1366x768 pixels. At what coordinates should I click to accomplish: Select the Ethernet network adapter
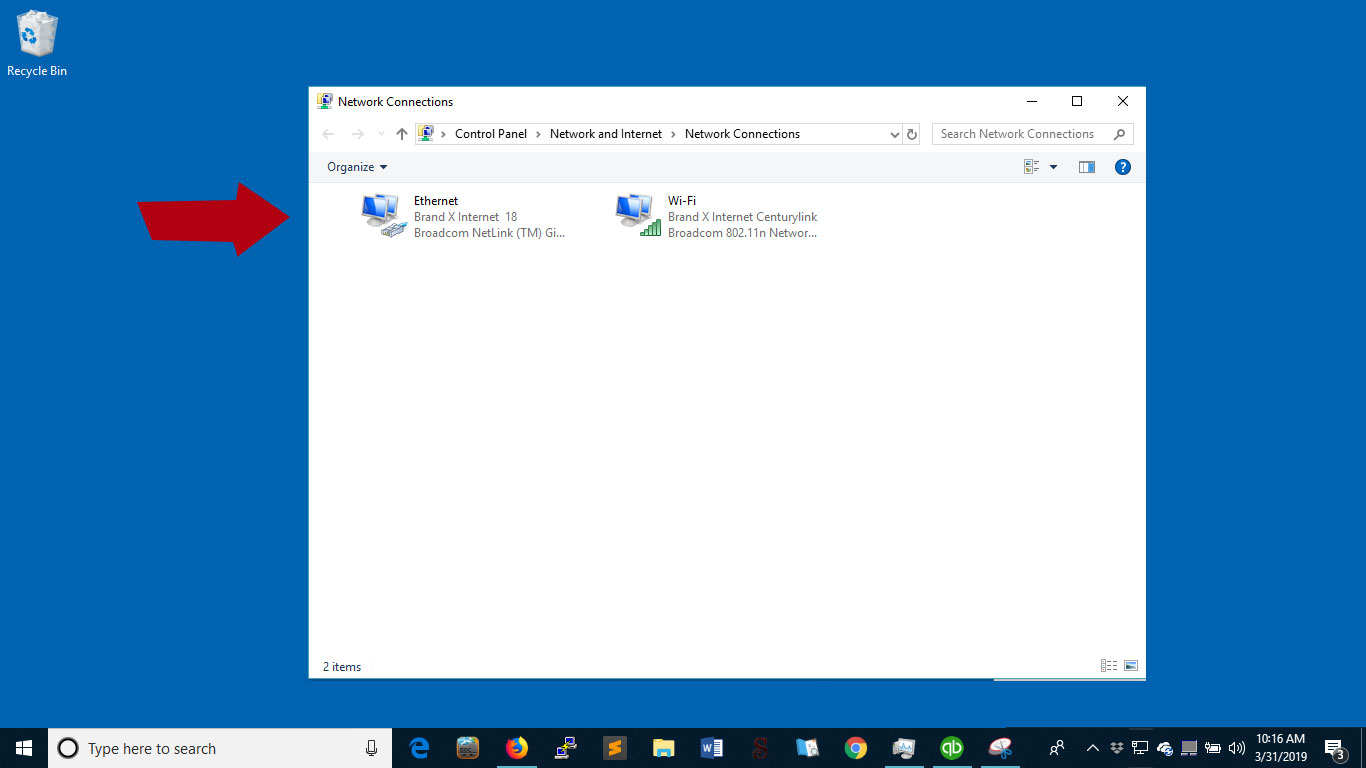pyautogui.click(x=465, y=217)
